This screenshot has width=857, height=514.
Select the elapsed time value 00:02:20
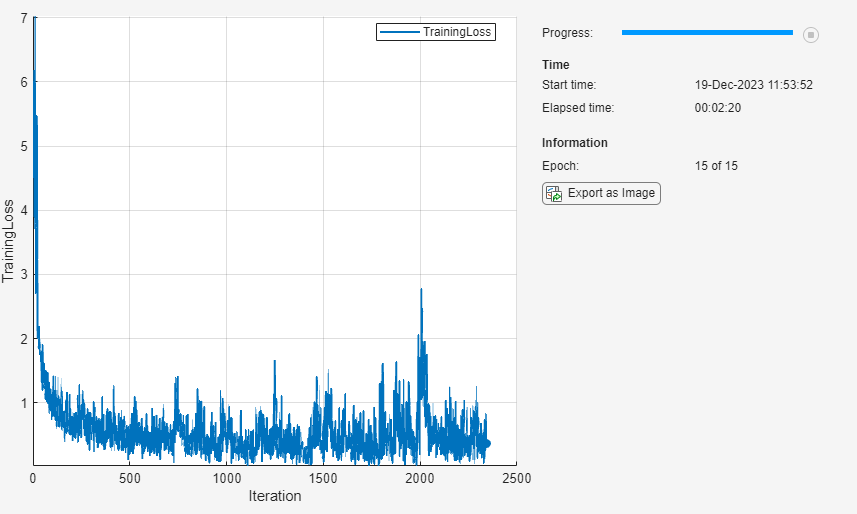tap(718, 108)
